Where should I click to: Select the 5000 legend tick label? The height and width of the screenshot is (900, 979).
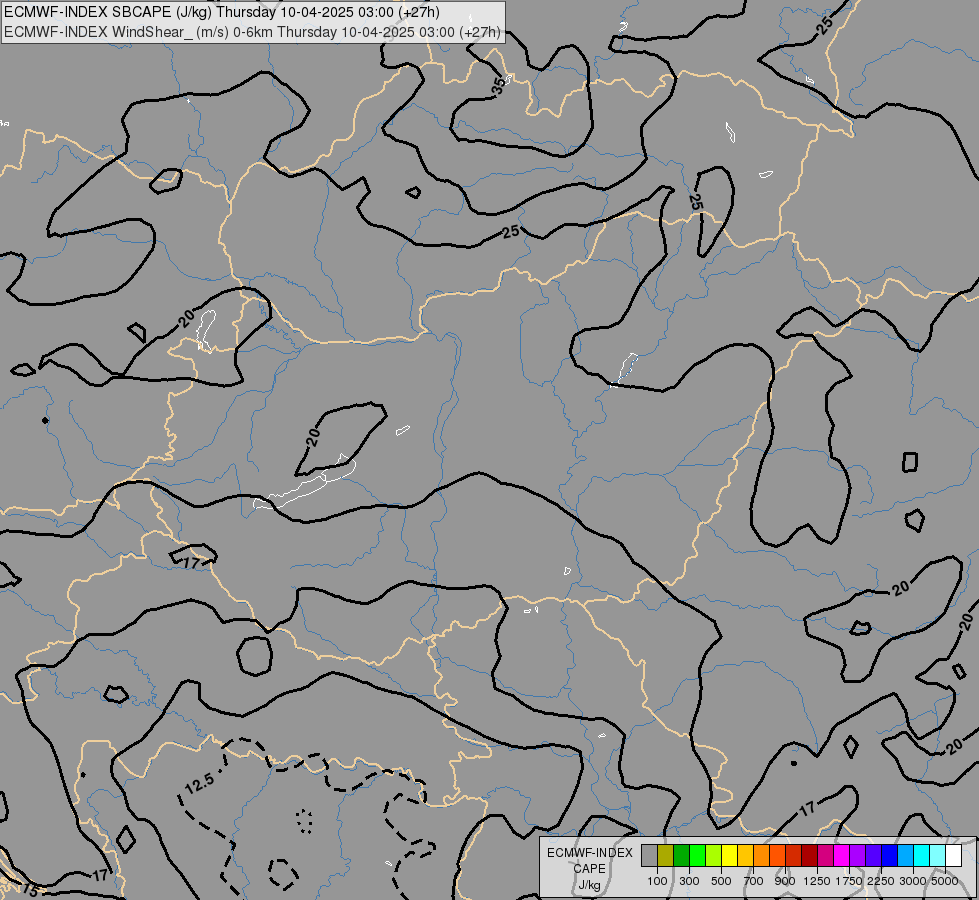pos(945,881)
